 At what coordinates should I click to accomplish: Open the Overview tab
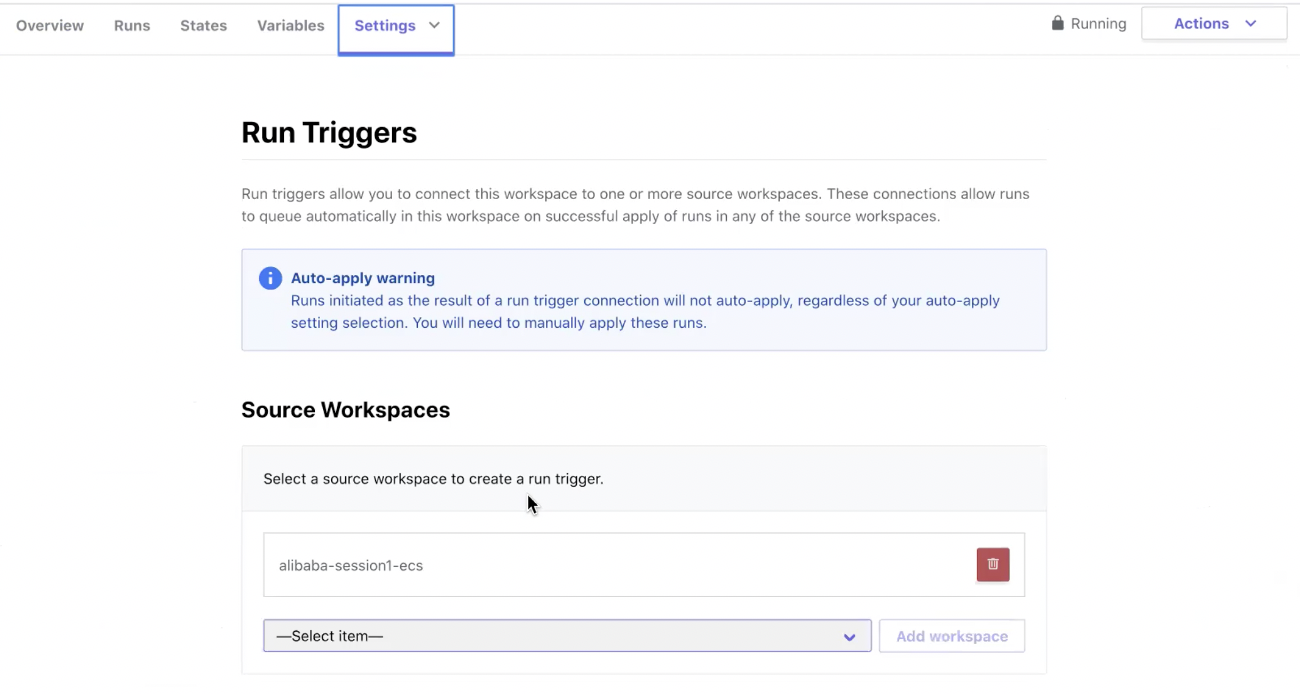(50, 25)
